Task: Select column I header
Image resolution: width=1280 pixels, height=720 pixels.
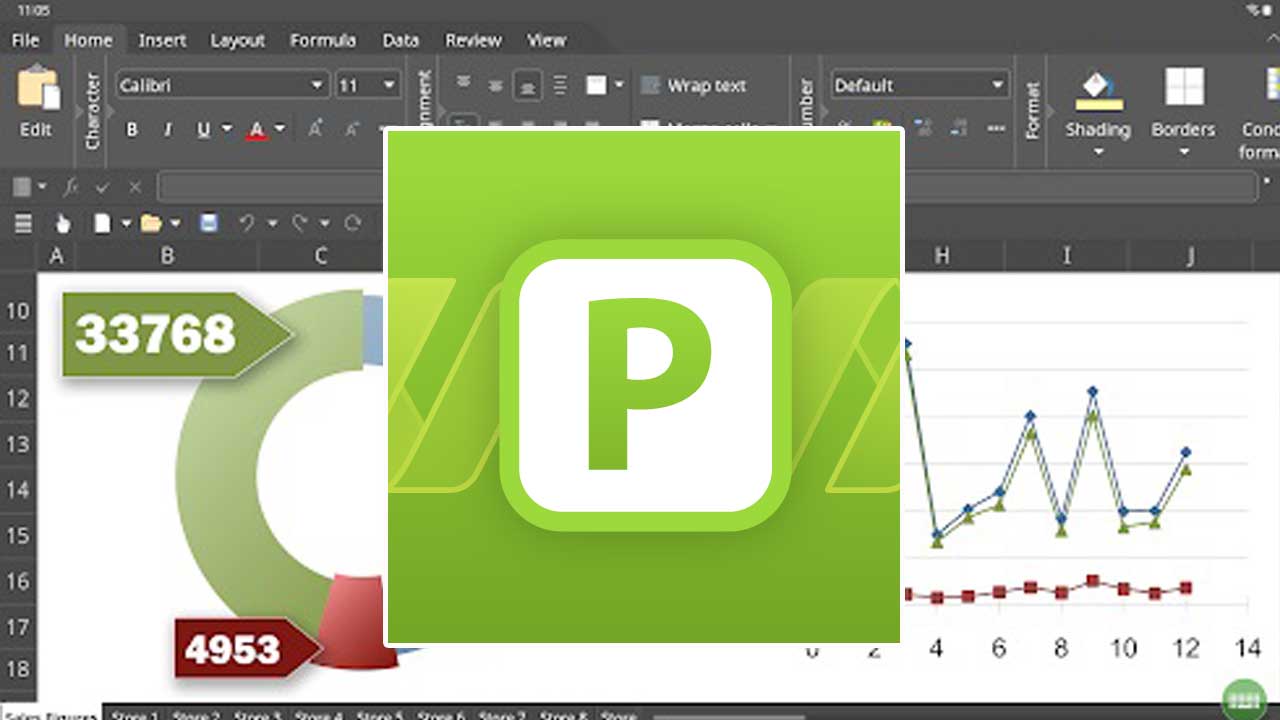Action: point(1067,256)
